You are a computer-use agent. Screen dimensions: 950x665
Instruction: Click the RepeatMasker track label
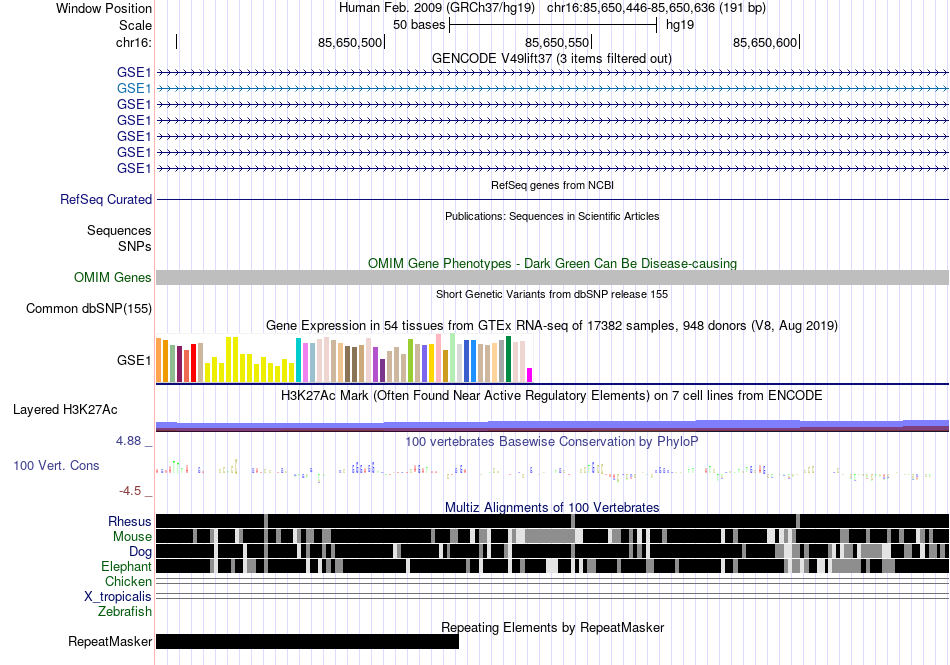110,641
